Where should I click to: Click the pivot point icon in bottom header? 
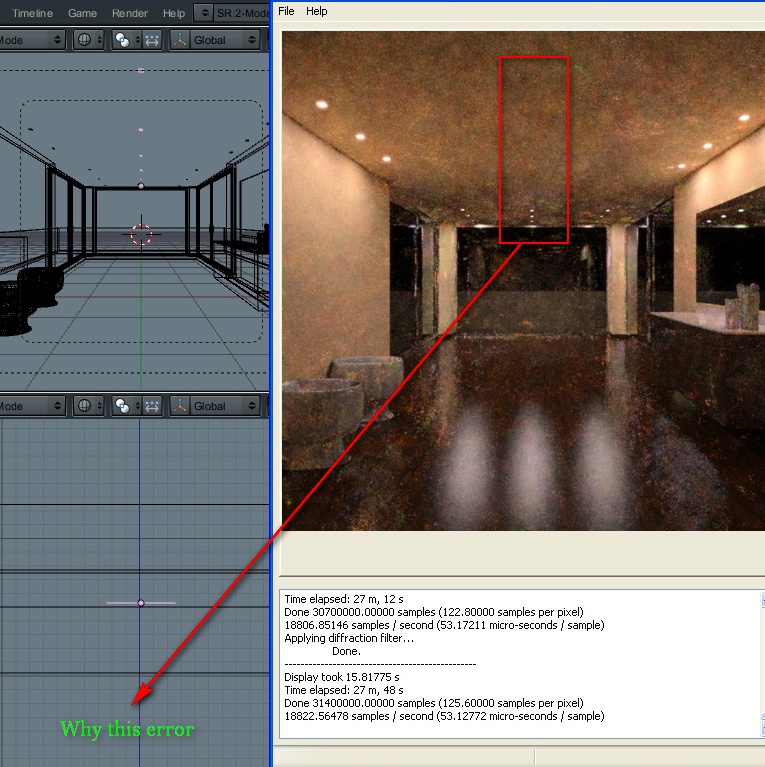(125, 406)
